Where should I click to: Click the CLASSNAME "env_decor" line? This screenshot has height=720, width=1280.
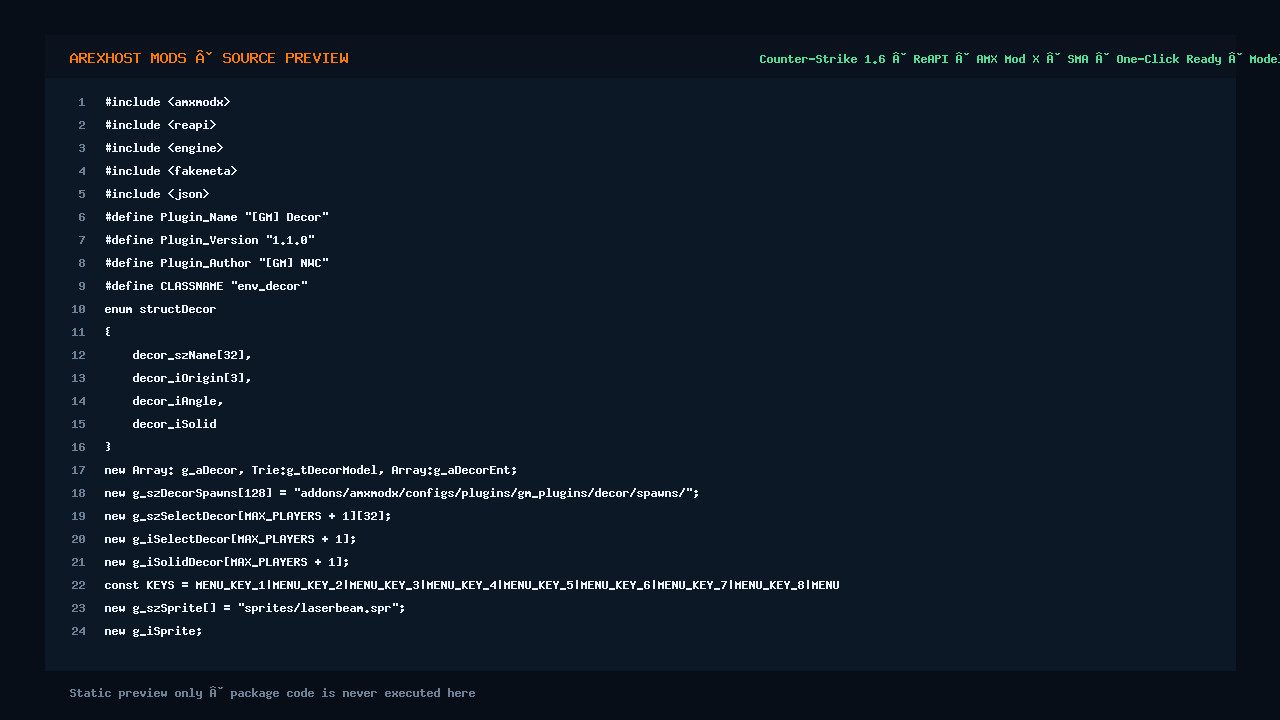pyautogui.click(x=206, y=286)
